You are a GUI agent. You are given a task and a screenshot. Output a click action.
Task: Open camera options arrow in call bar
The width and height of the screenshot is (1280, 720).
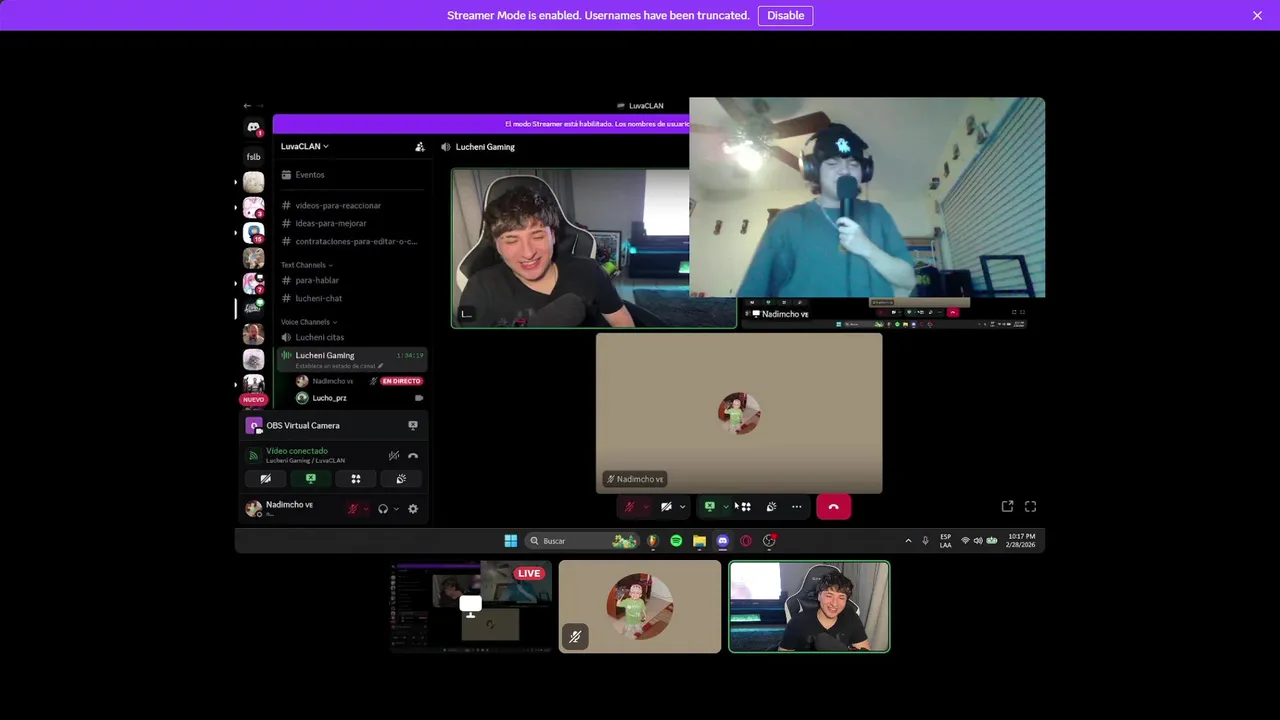683,507
